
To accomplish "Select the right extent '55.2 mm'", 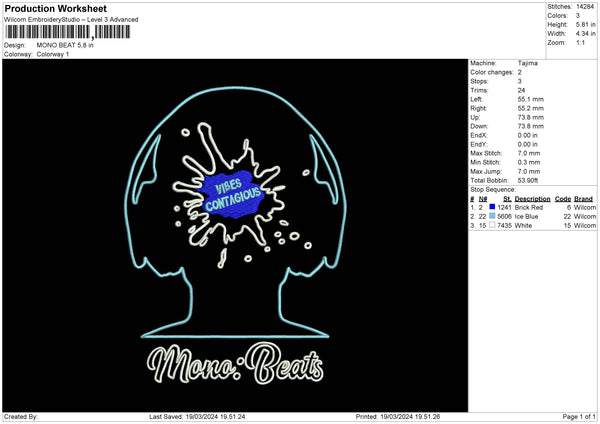I will pos(530,108).
